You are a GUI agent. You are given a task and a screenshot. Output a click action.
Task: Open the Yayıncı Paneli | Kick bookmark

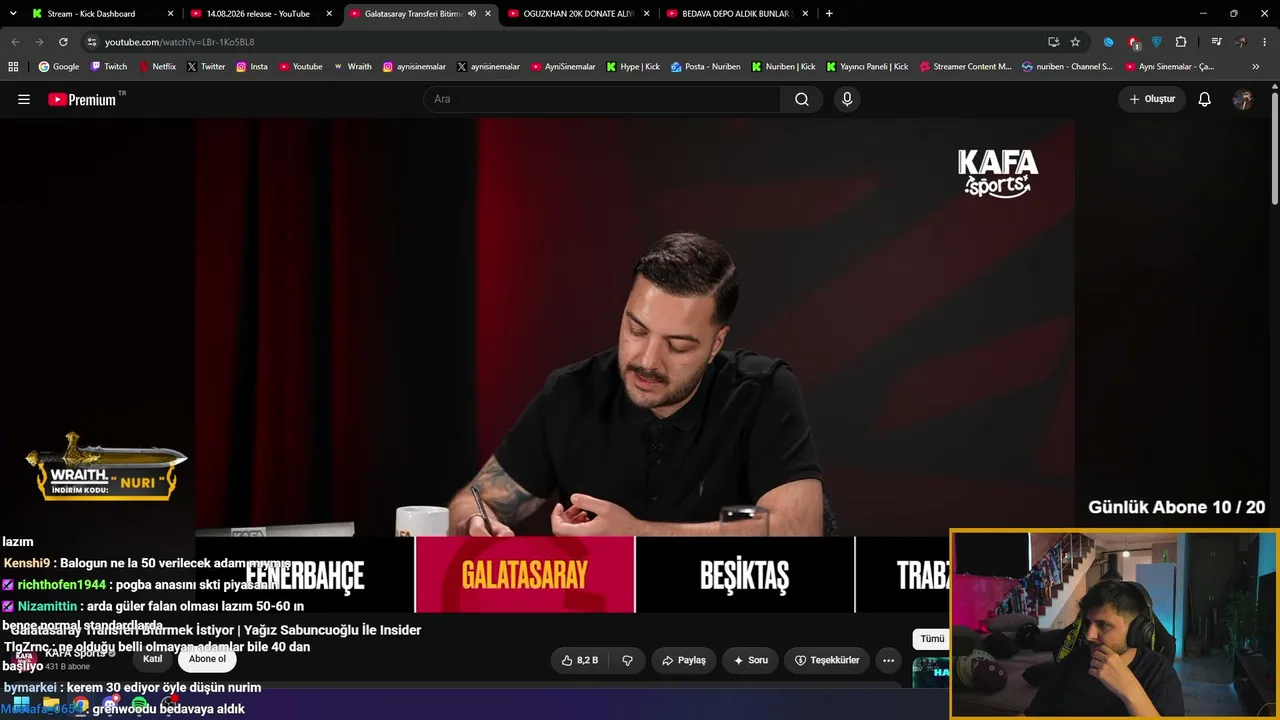tap(868, 66)
